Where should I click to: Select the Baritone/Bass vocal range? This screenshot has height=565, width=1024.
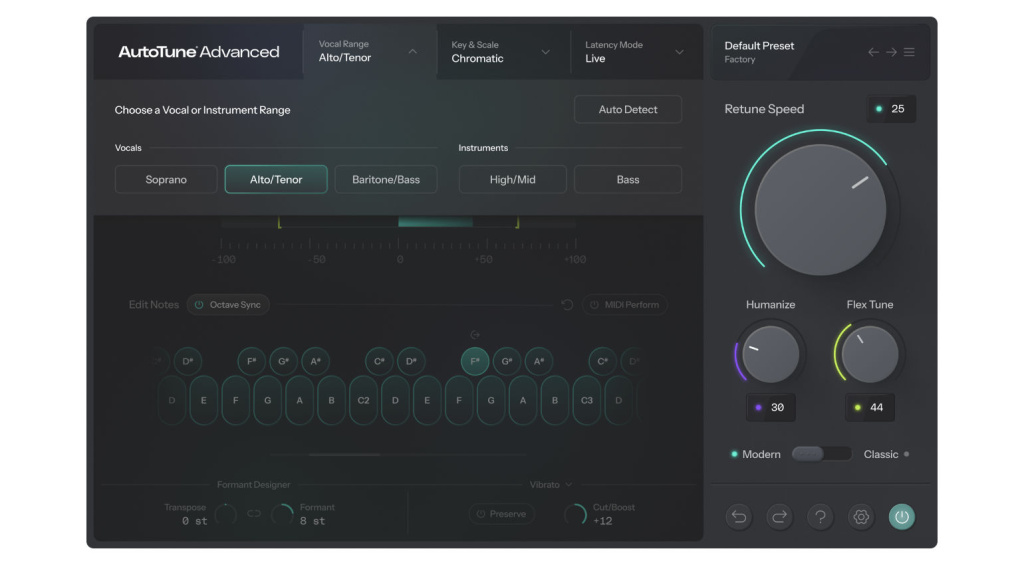(386, 180)
